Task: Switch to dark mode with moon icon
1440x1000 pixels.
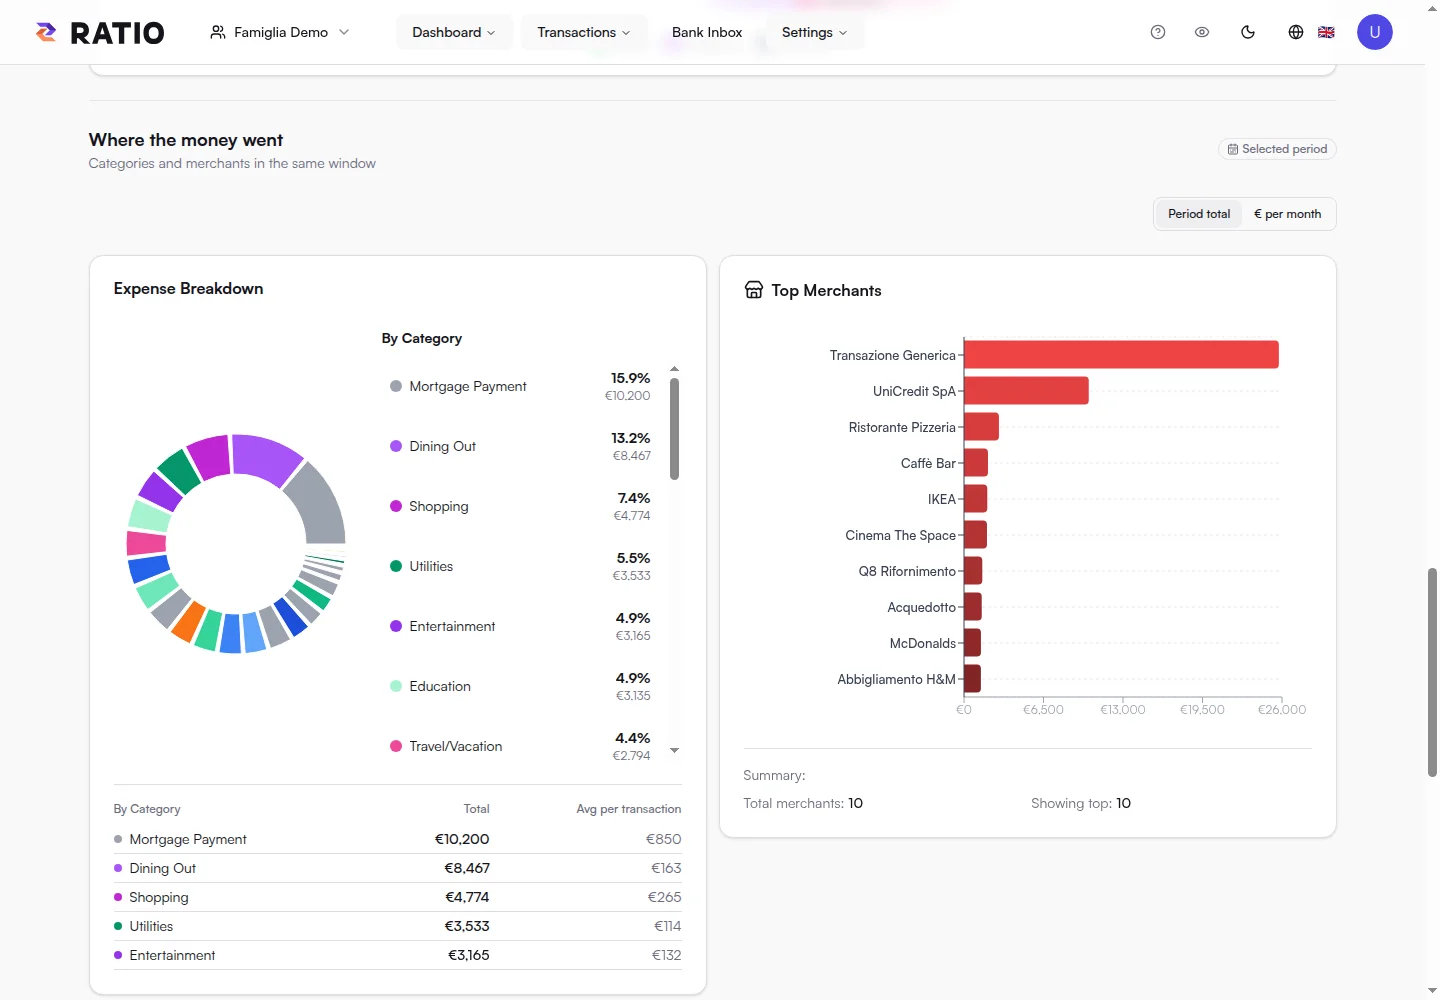Action: click(x=1248, y=32)
